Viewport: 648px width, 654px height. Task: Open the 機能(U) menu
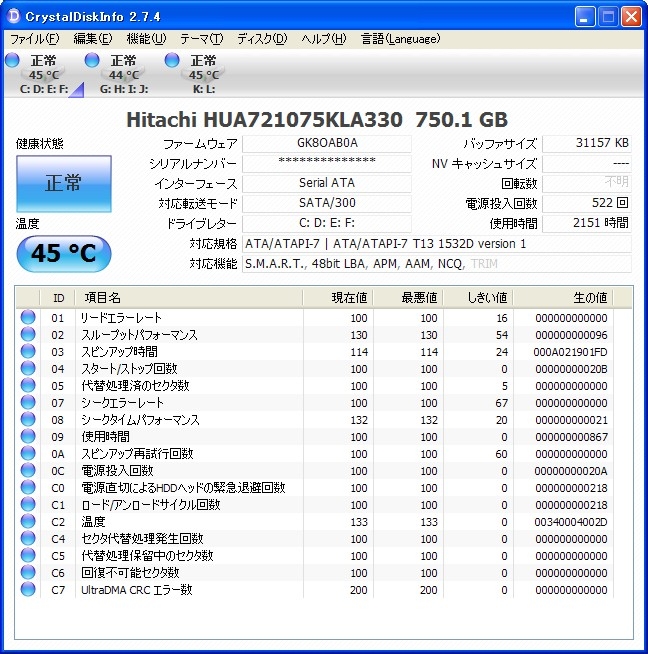pos(146,39)
